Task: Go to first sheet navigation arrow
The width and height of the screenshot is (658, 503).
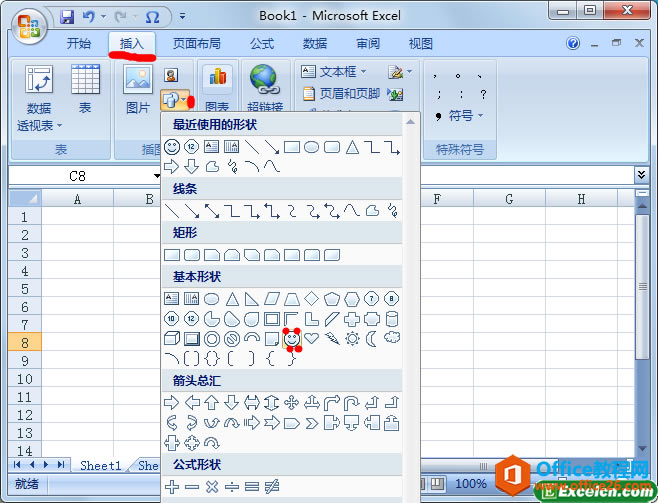Action: pos(17,464)
